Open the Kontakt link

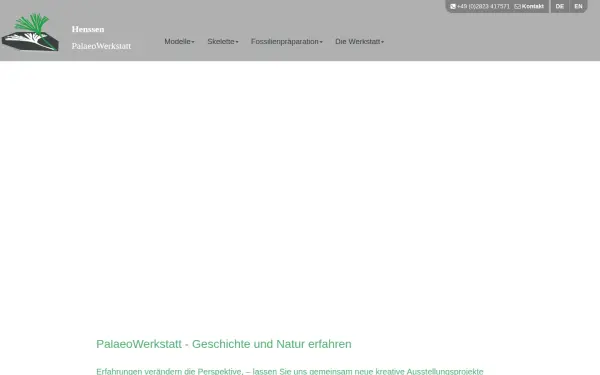532,7
